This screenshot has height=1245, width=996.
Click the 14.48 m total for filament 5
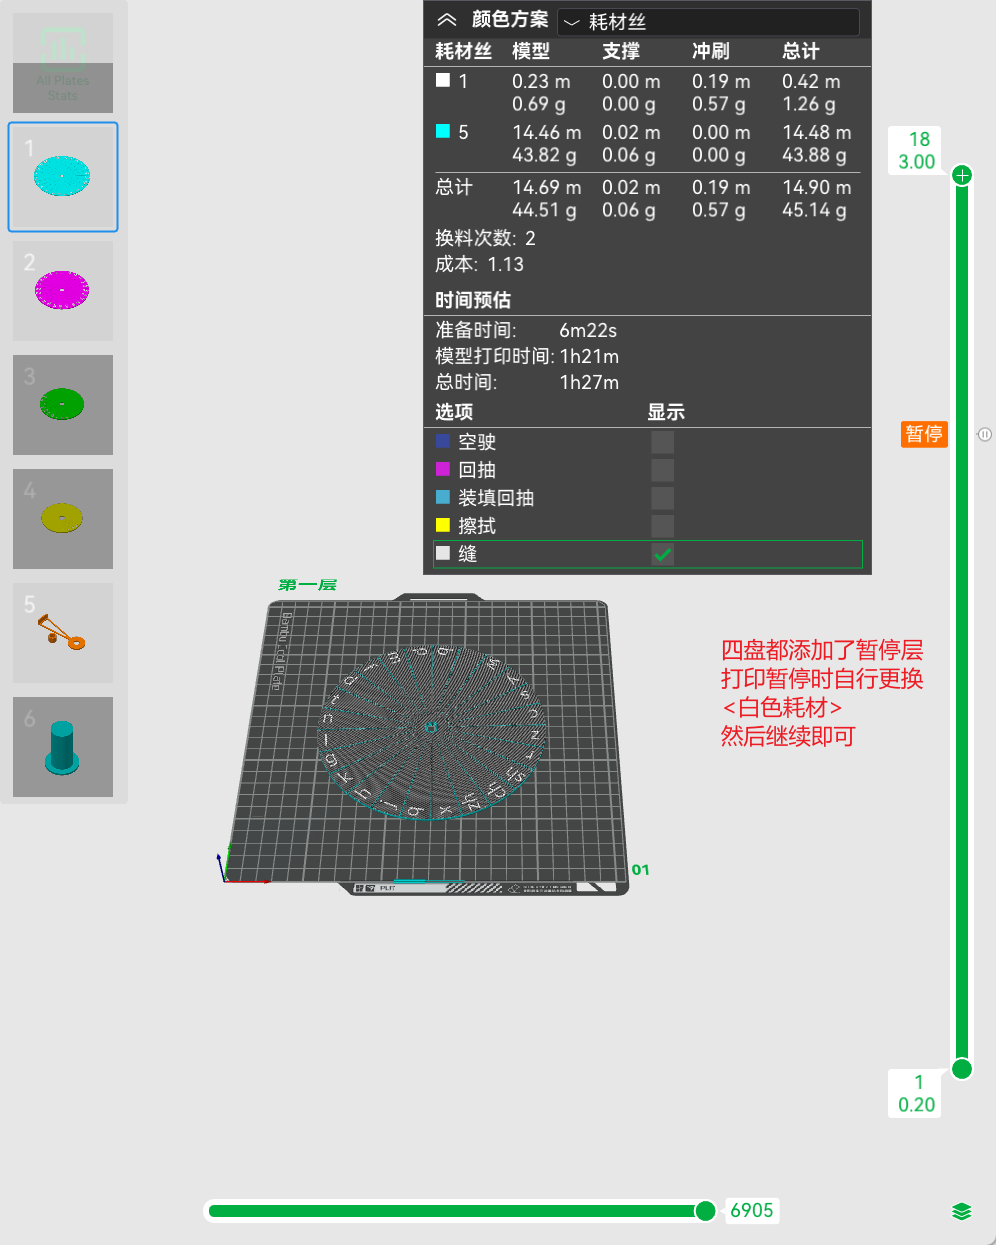click(x=816, y=132)
